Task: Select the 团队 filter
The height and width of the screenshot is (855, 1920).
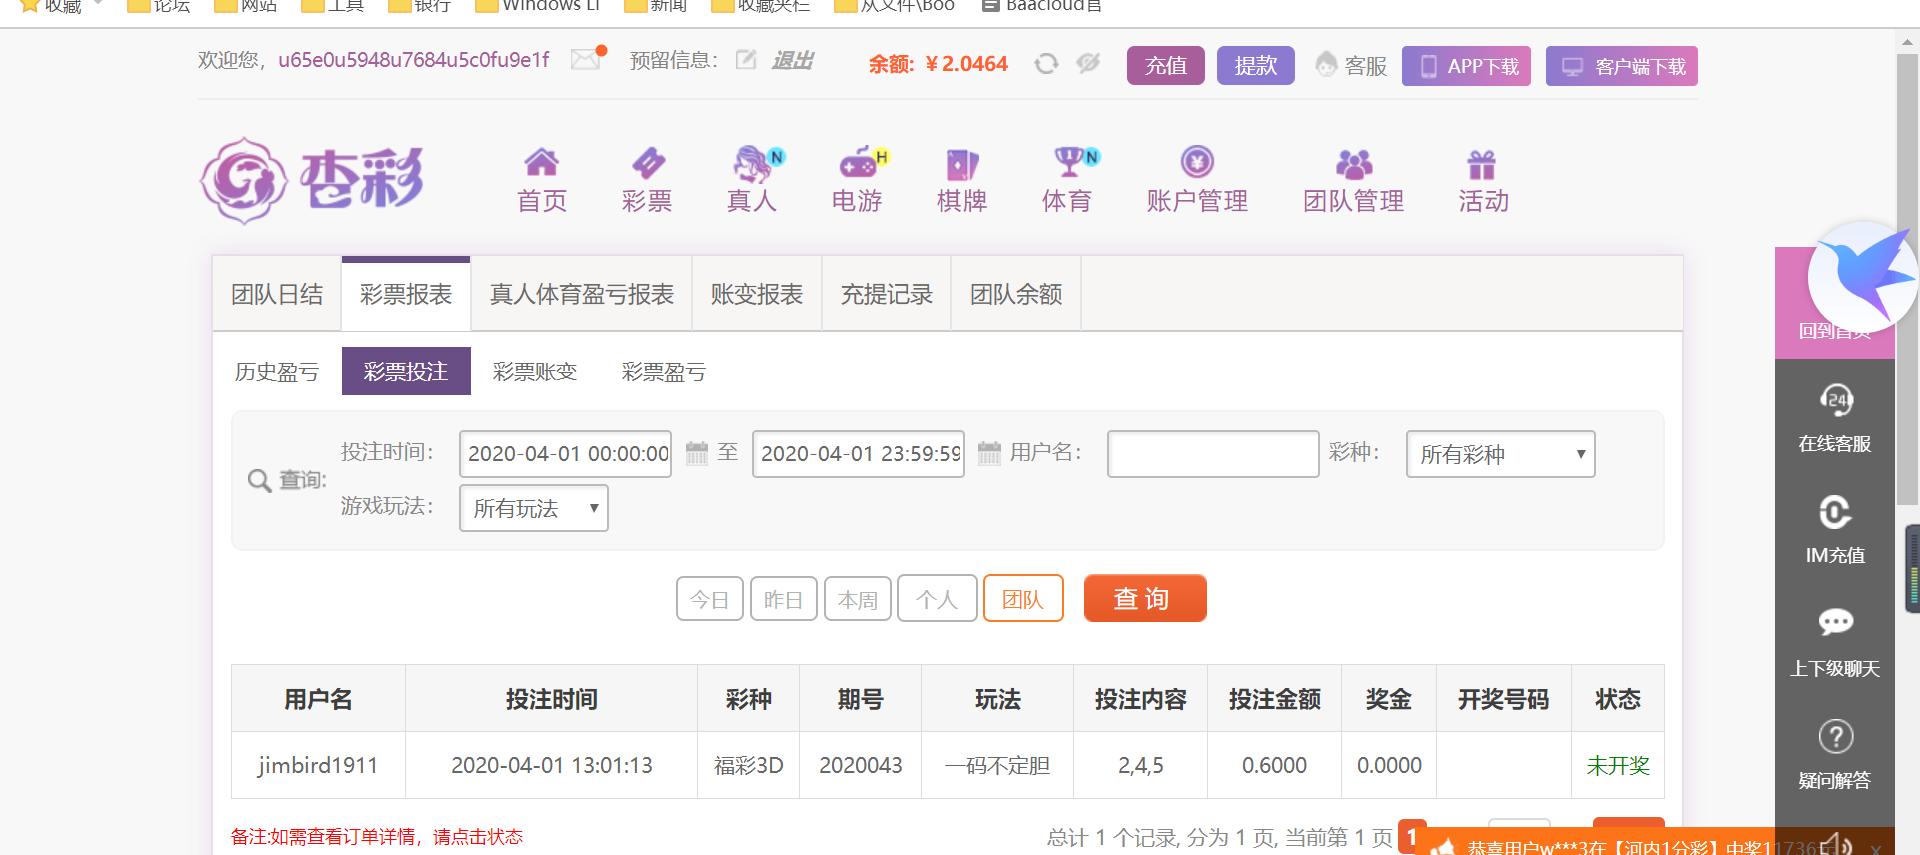Action: pyautogui.click(x=1023, y=599)
